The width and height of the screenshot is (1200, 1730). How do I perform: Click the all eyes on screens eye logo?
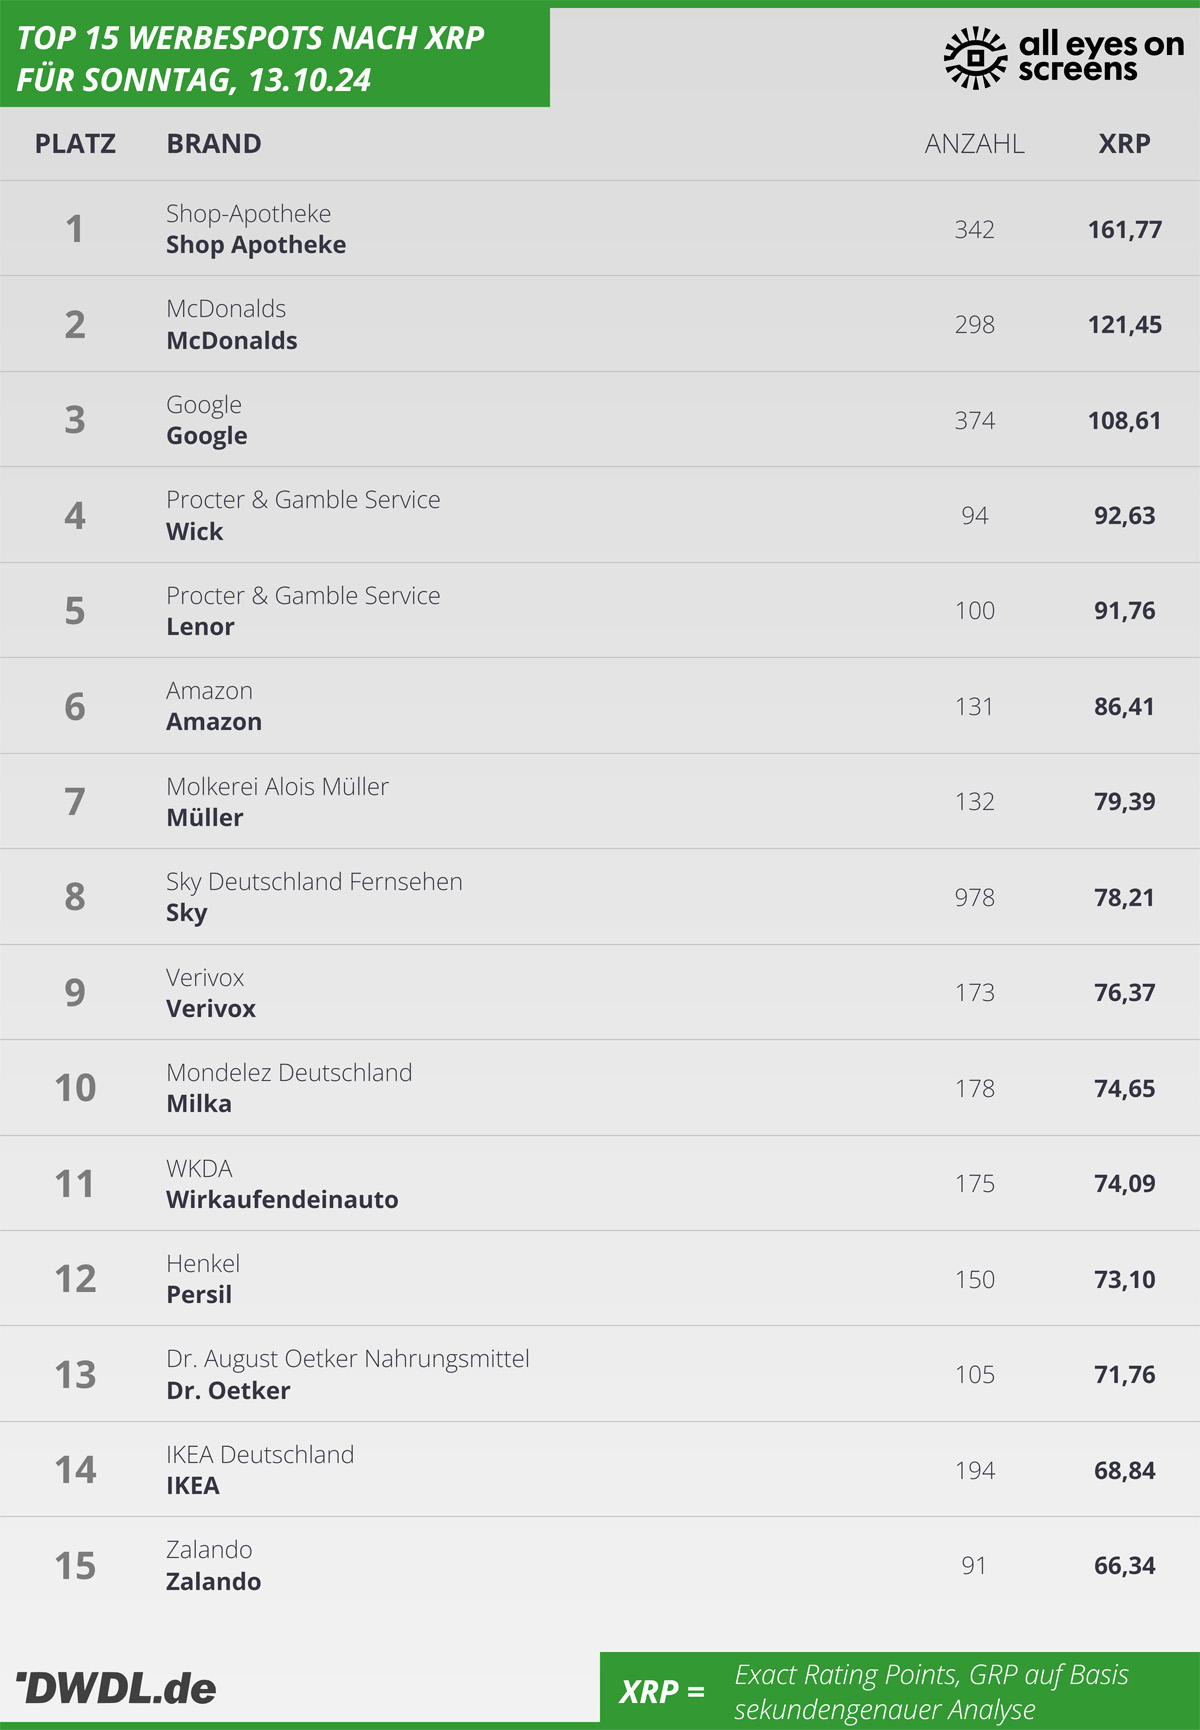(975, 58)
